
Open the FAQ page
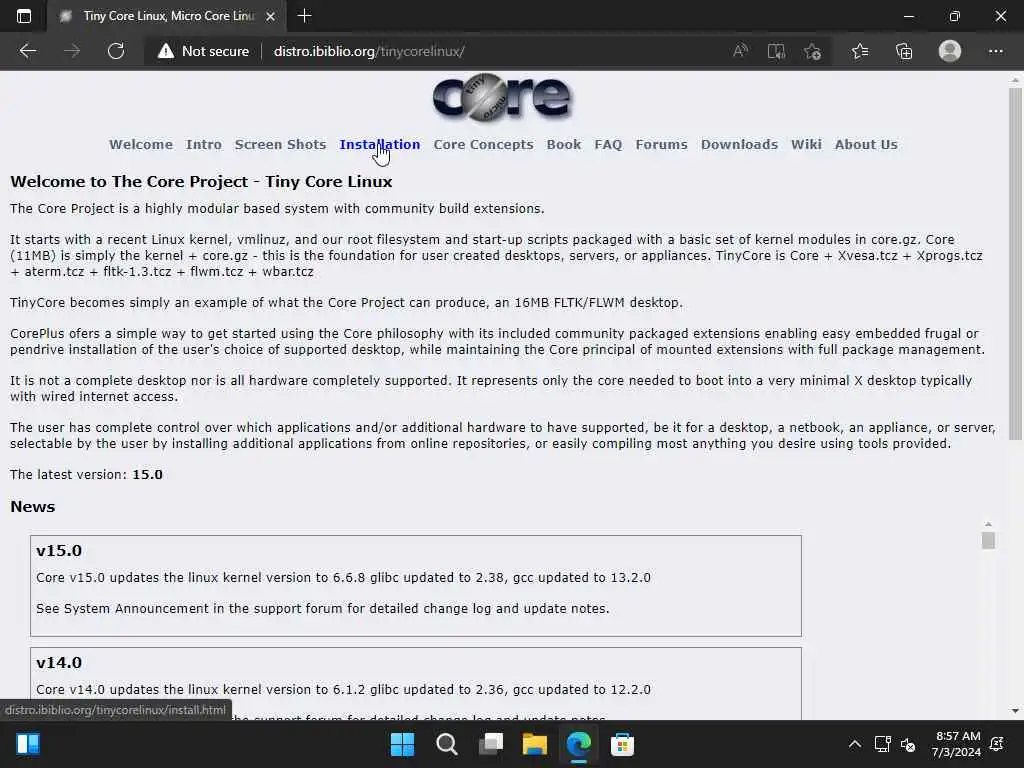point(608,144)
